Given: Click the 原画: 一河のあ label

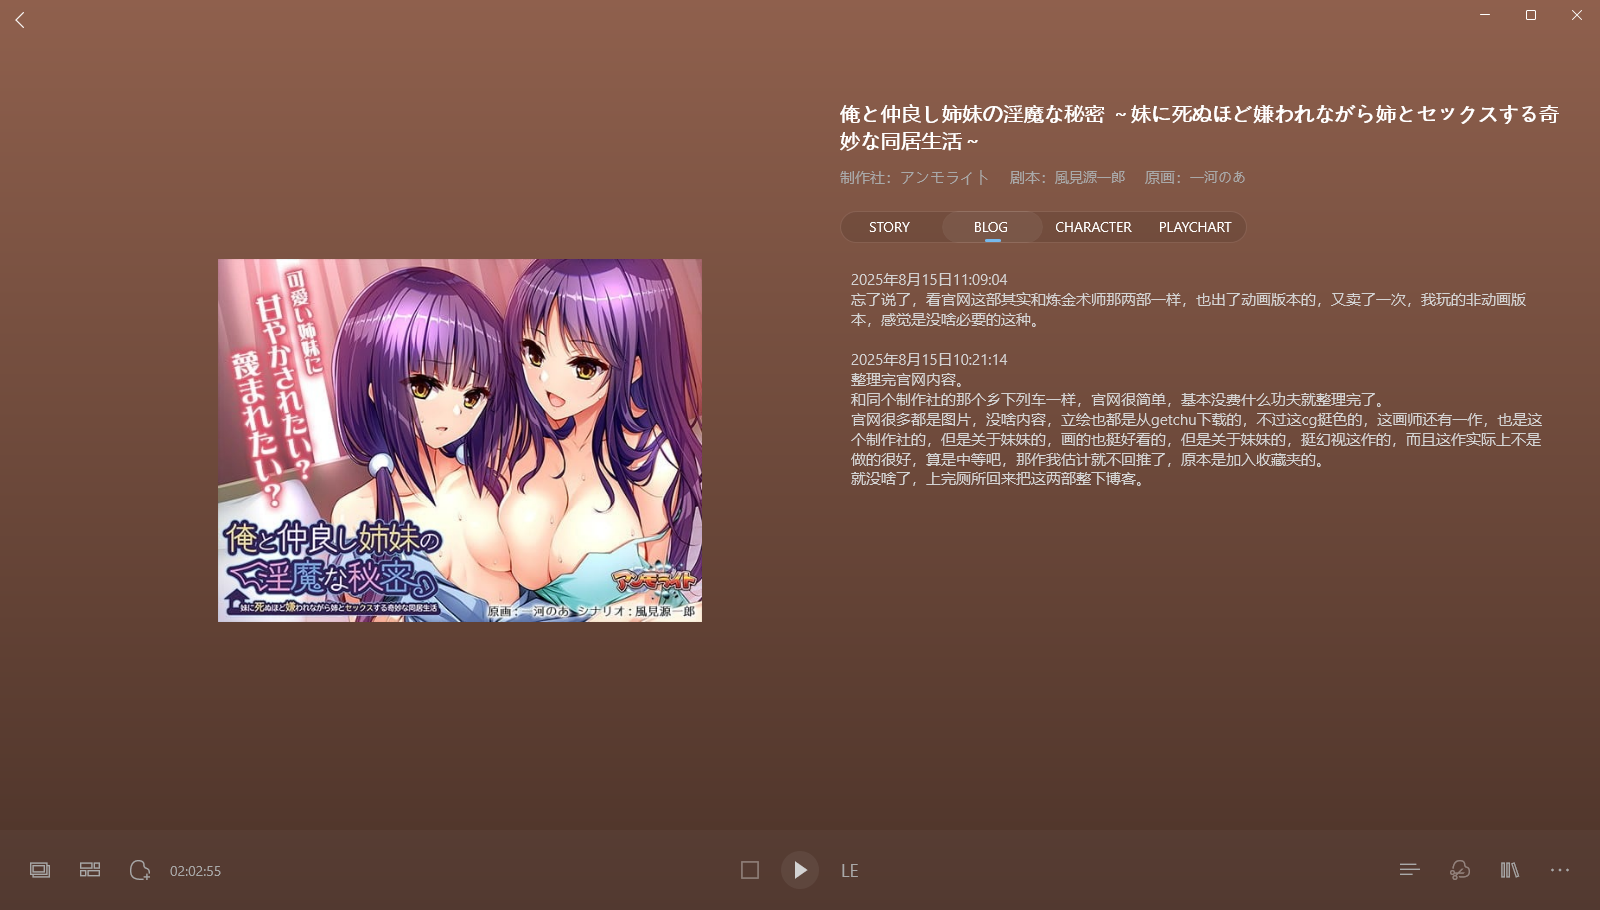Looking at the screenshot, I should (1195, 177).
